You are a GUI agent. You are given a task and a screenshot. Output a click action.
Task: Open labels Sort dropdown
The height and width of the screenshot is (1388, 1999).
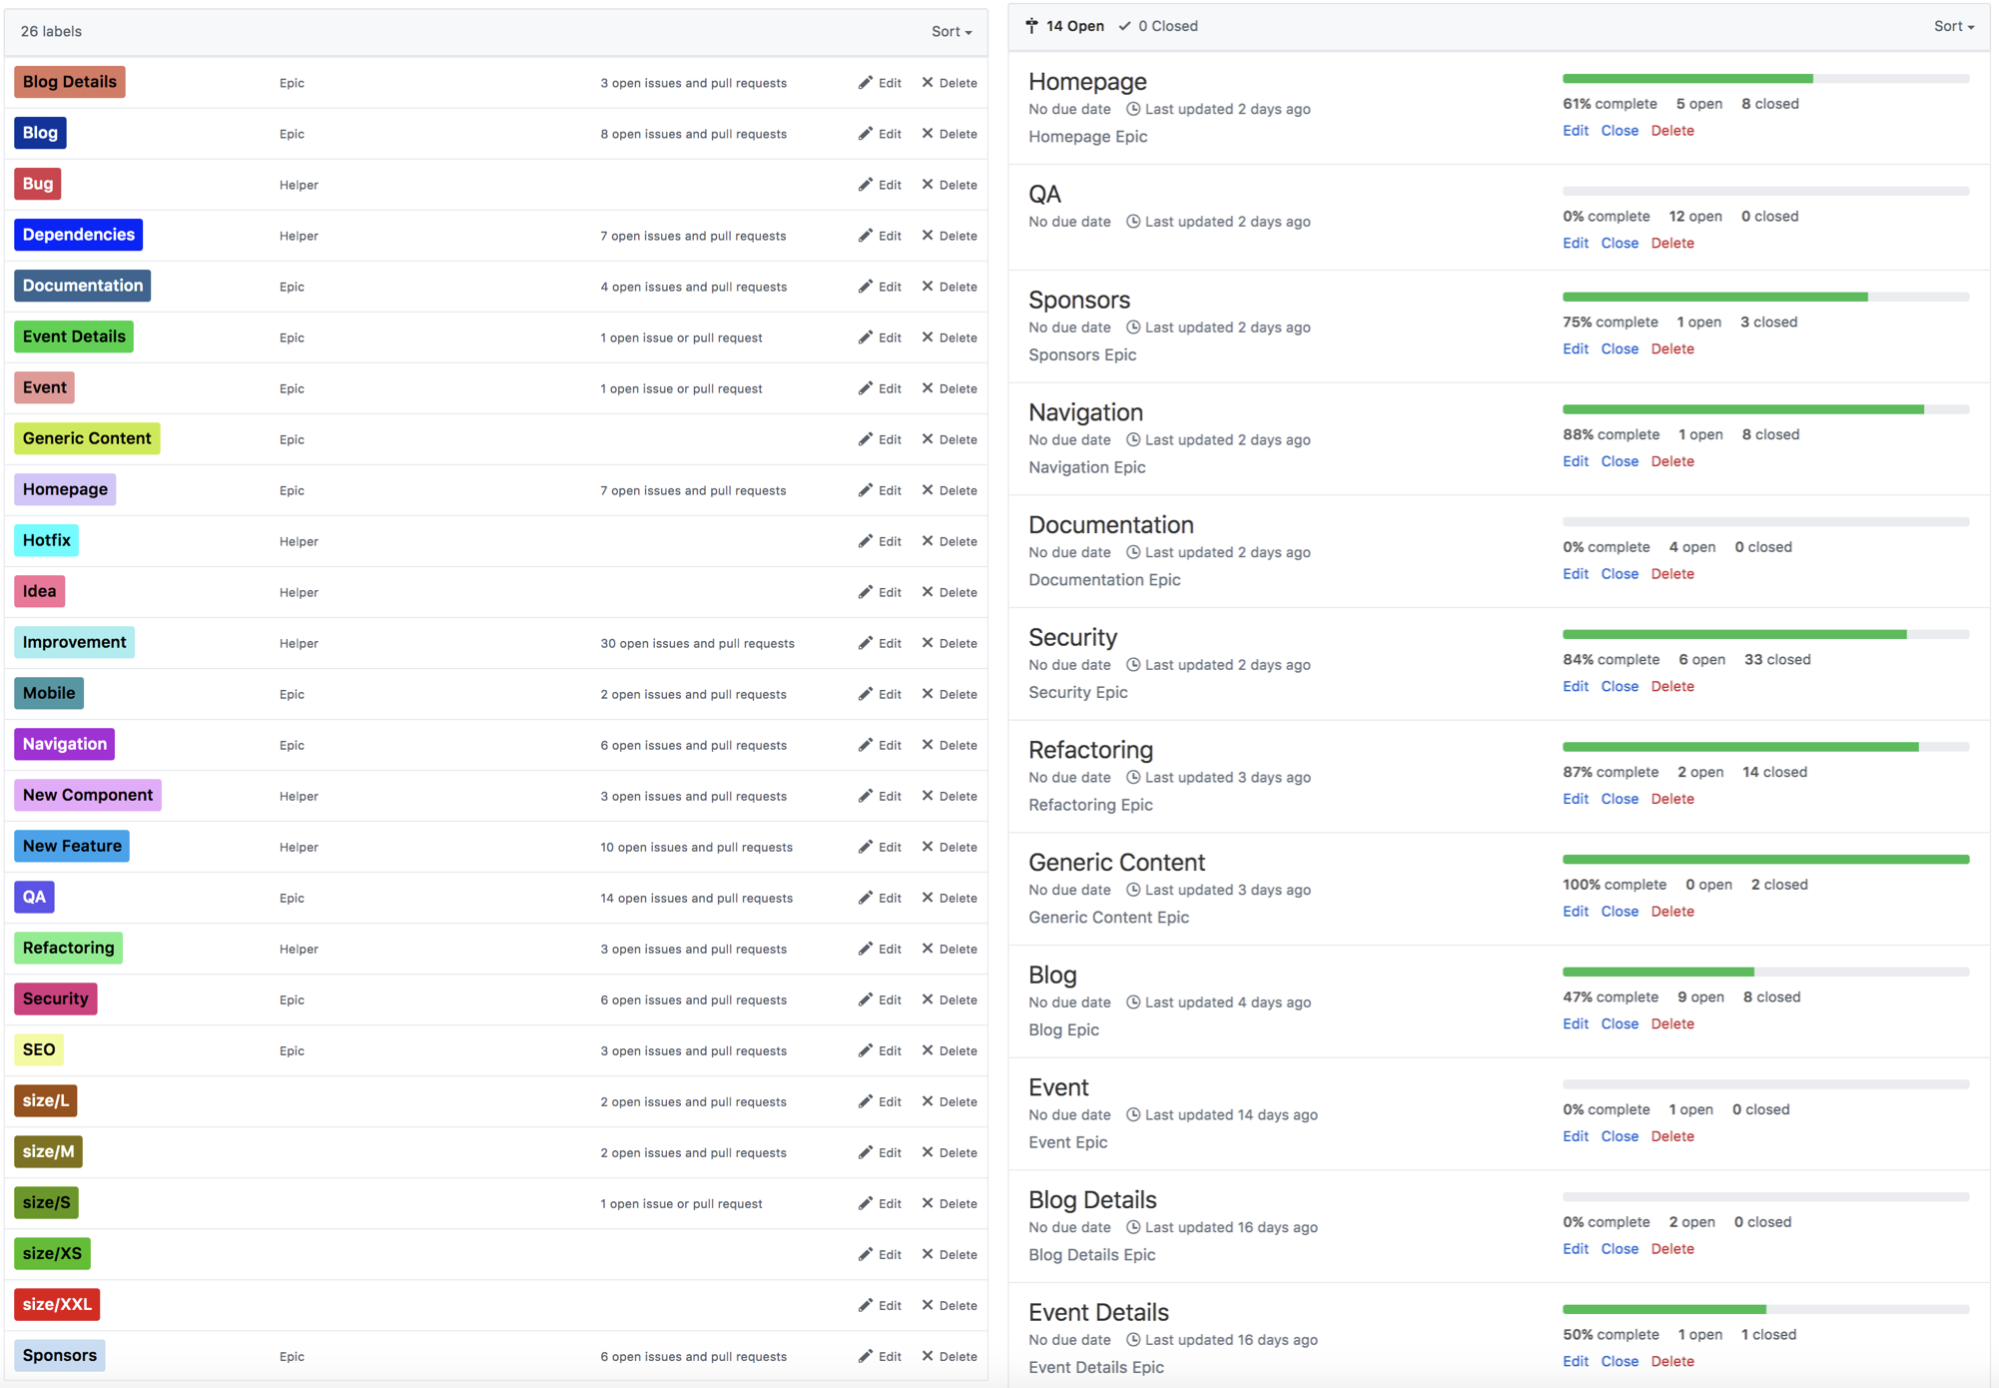pos(951,32)
